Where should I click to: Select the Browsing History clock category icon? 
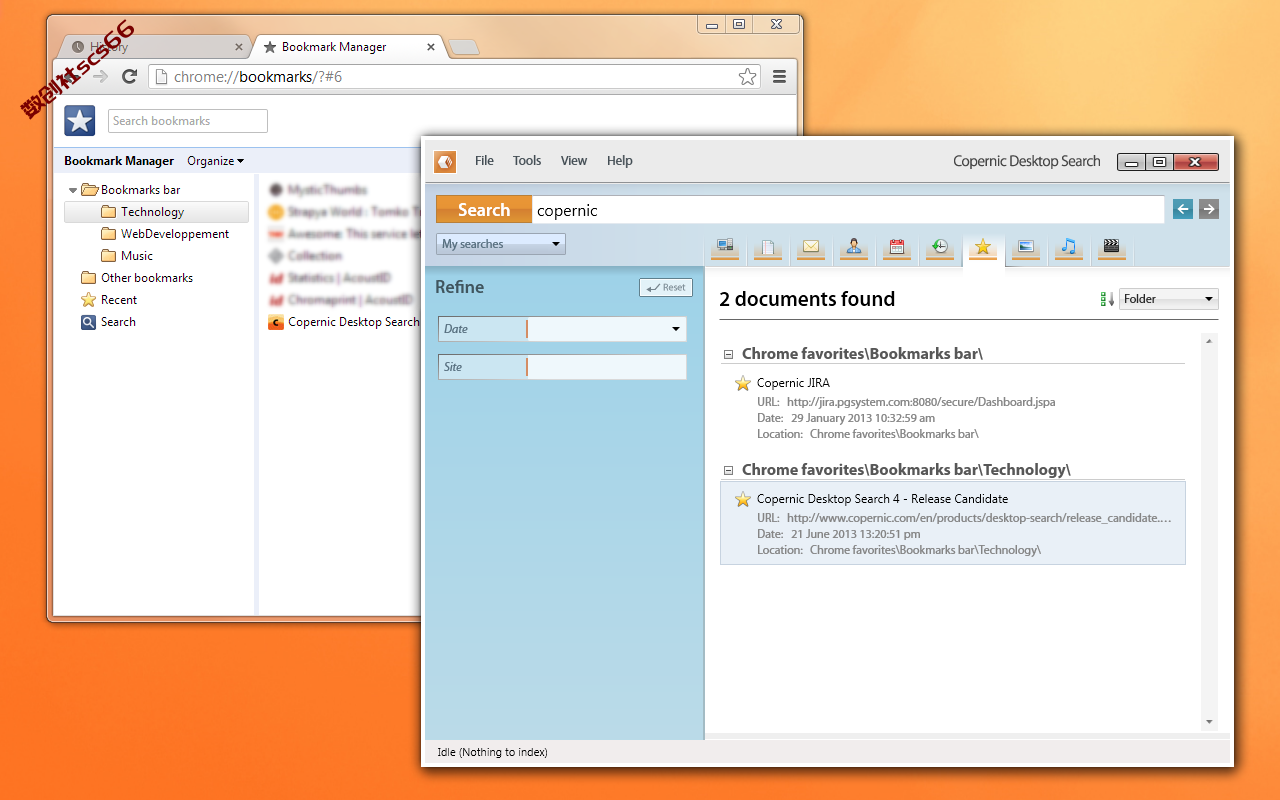click(x=940, y=248)
